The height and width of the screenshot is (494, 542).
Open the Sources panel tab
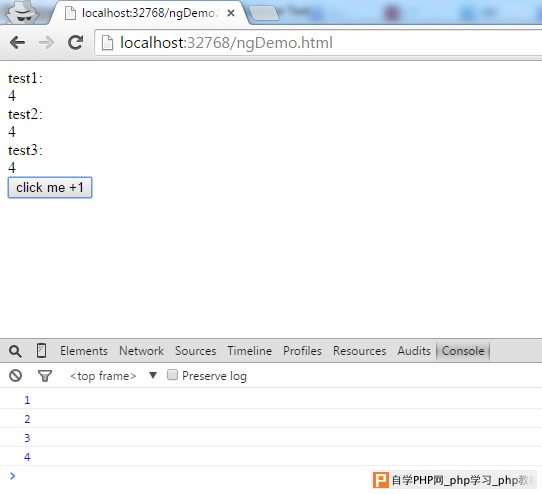pyautogui.click(x=196, y=351)
